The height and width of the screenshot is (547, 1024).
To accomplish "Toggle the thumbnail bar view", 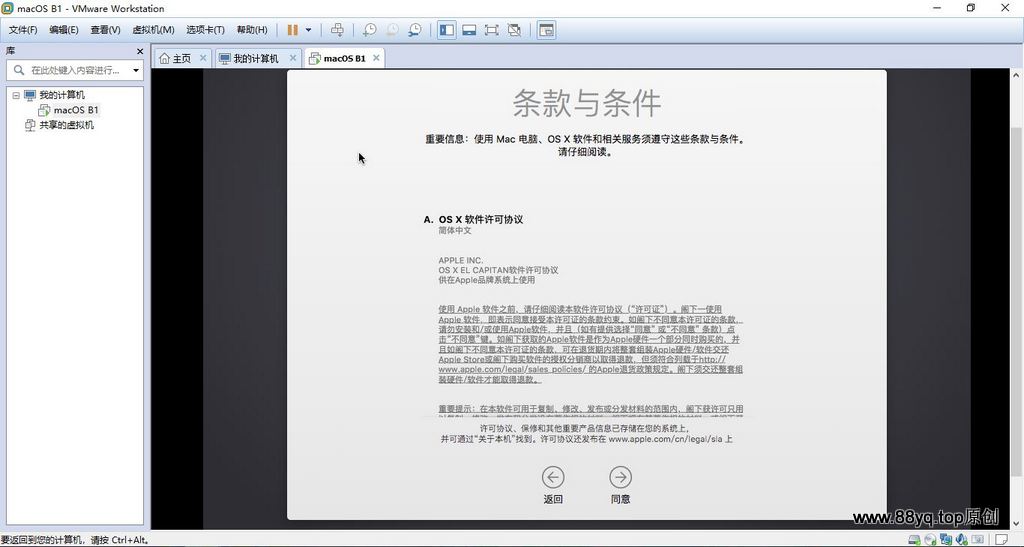I will click(x=469, y=30).
